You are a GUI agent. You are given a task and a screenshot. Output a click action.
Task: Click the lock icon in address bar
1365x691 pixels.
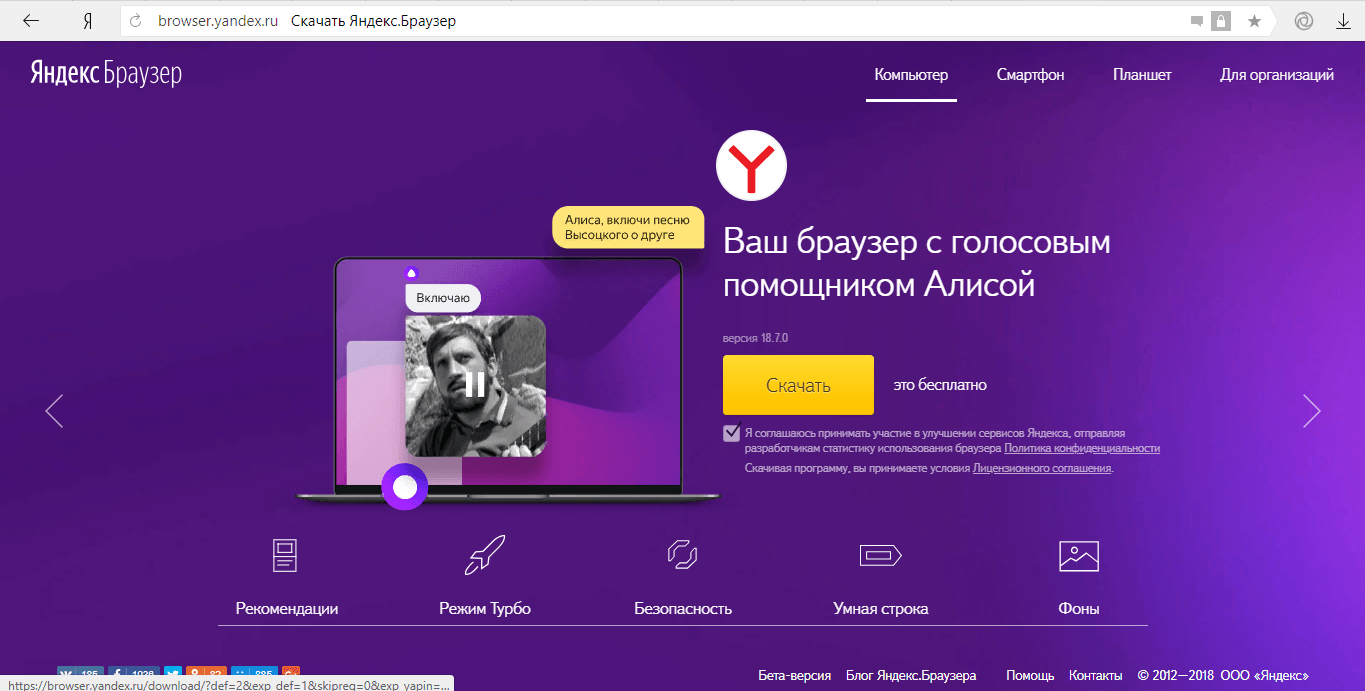coord(1220,21)
